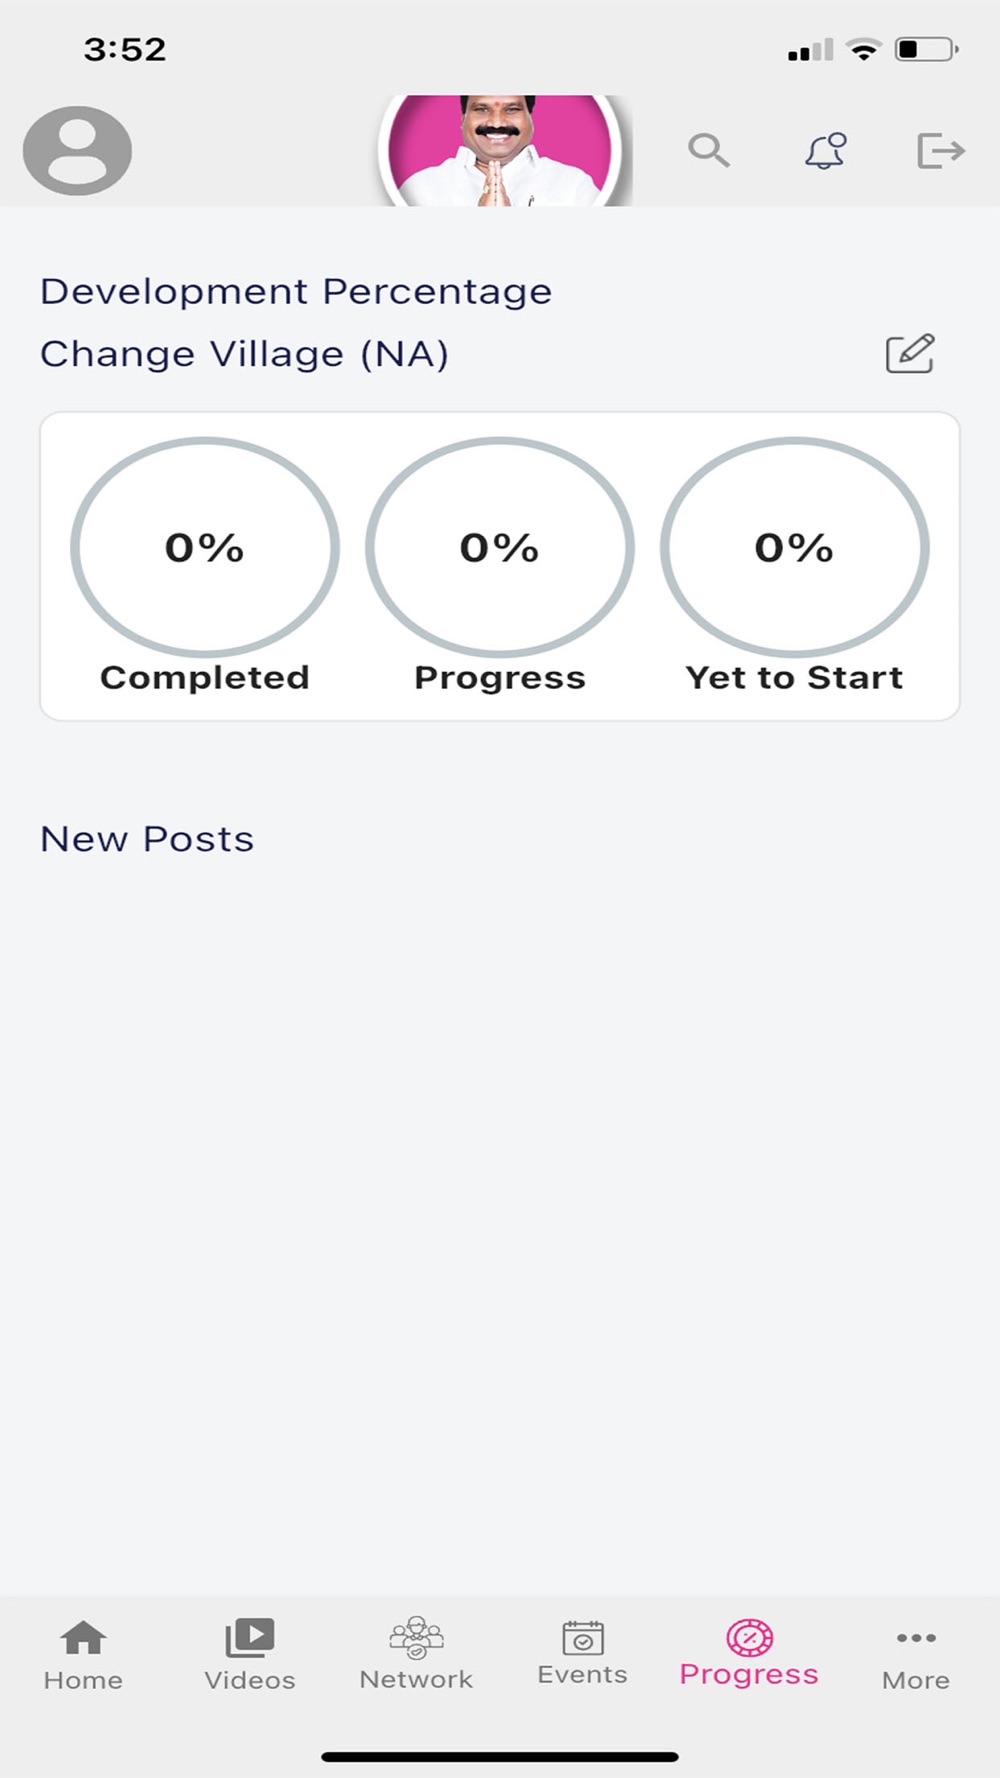Select the Progress tab
The width and height of the screenshot is (1000, 1778).
tap(749, 1653)
